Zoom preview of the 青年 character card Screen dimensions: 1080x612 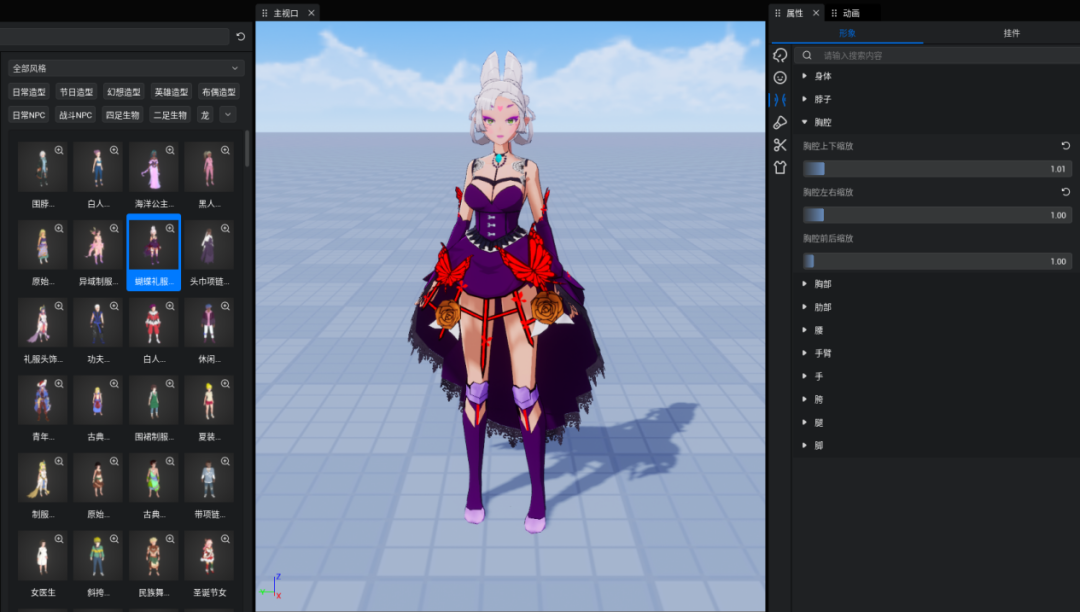(59, 383)
